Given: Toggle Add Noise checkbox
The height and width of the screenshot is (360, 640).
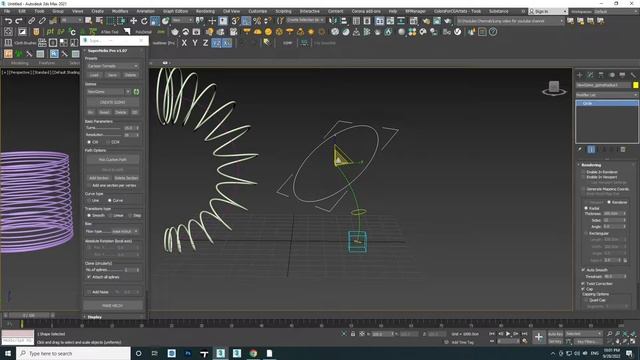Looking at the screenshot, I should (x=89, y=292).
